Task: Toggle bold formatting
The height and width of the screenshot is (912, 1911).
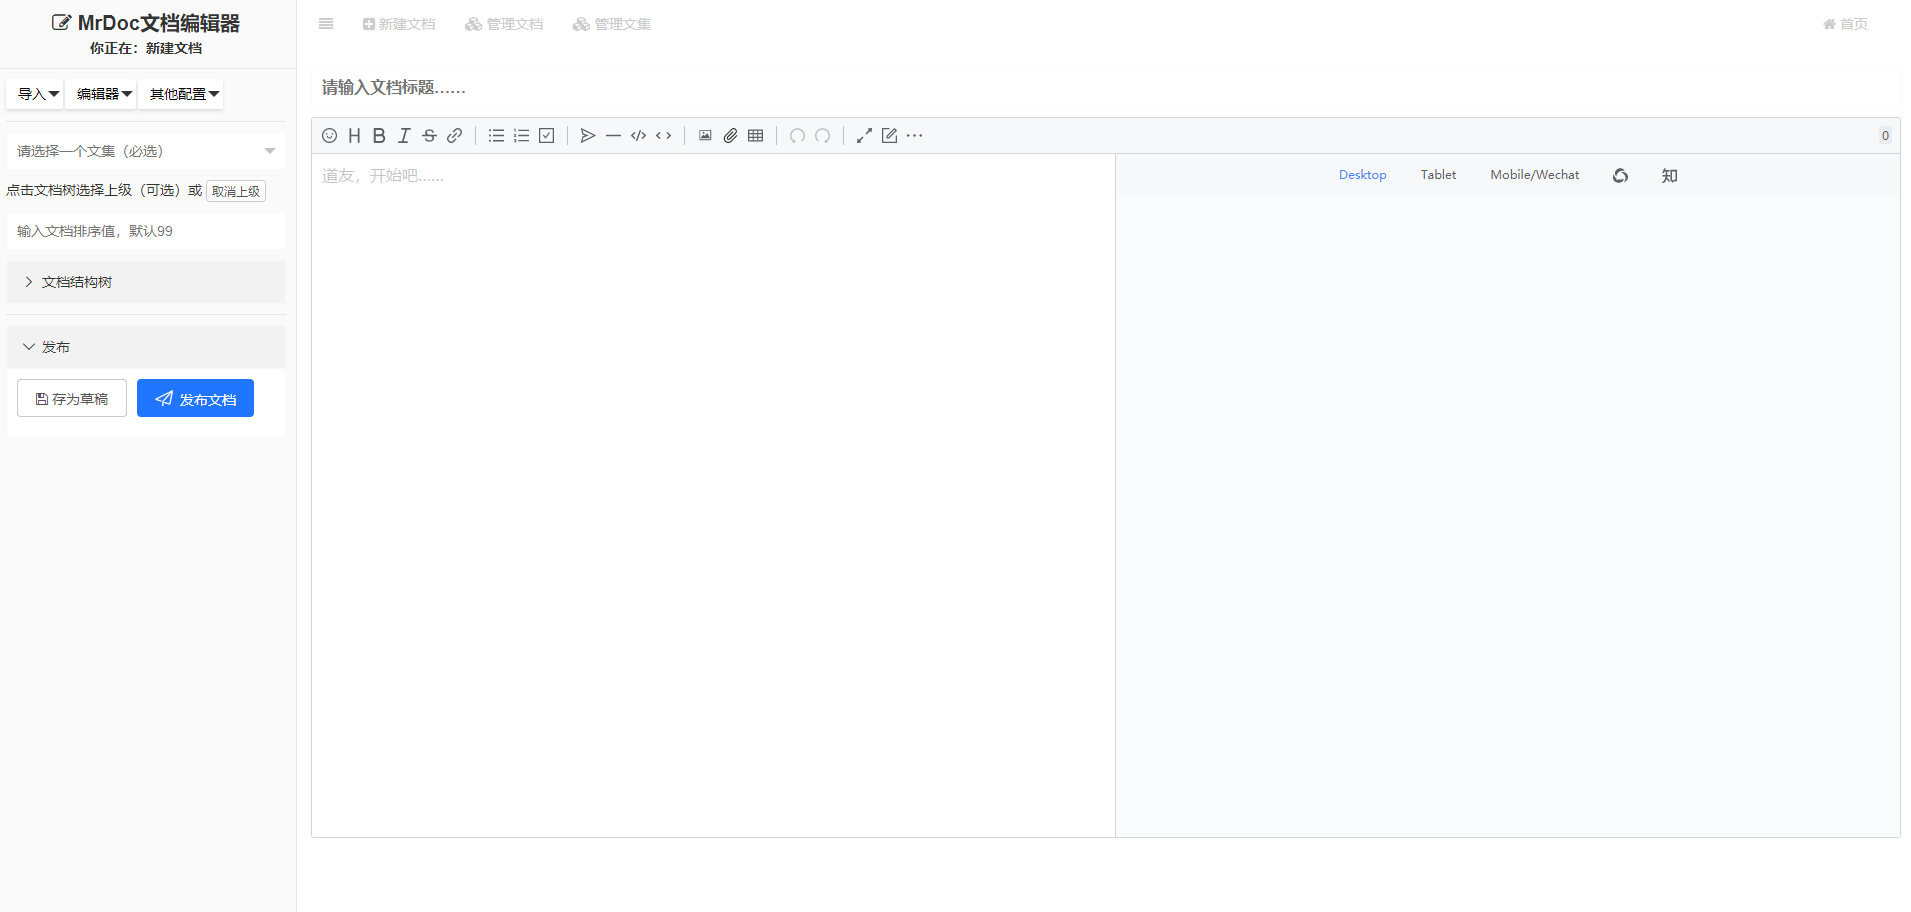Action: 379,136
